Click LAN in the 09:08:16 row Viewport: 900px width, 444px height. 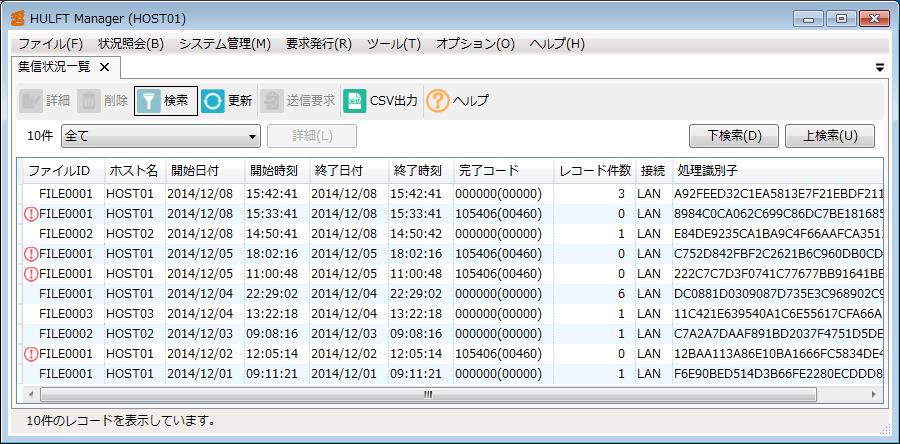[649, 334]
